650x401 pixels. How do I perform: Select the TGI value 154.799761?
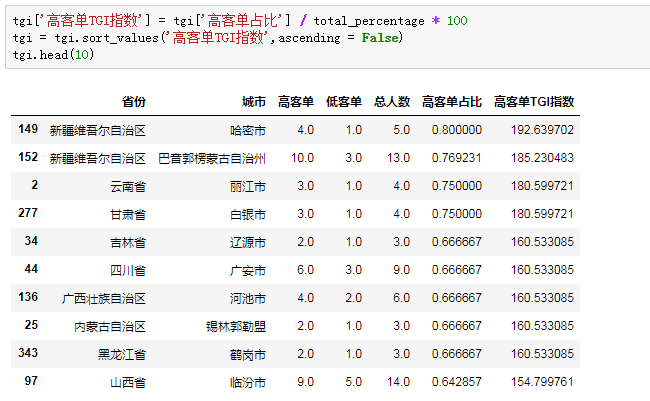click(x=541, y=382)
